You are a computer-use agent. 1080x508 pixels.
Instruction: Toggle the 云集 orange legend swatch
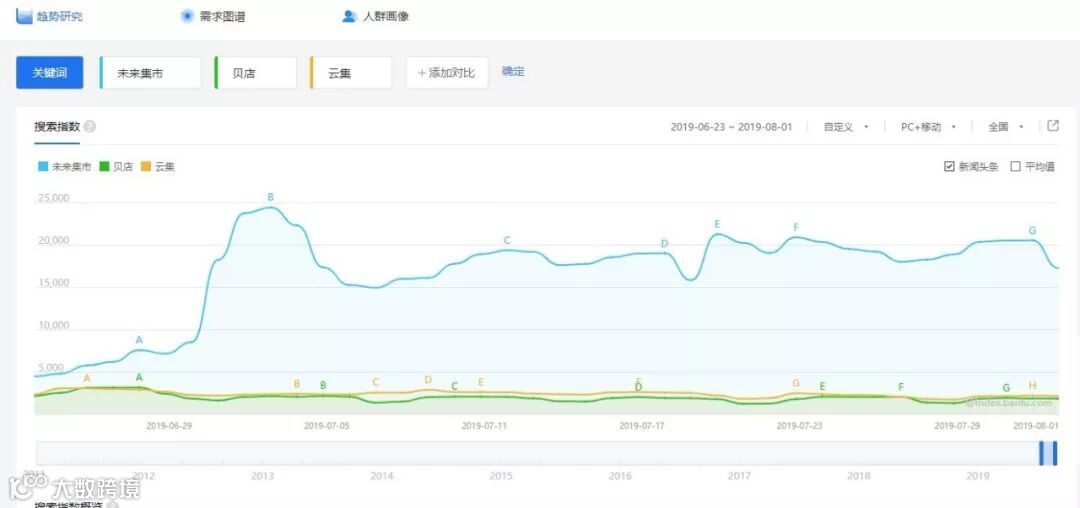click(x=145, y=167)
